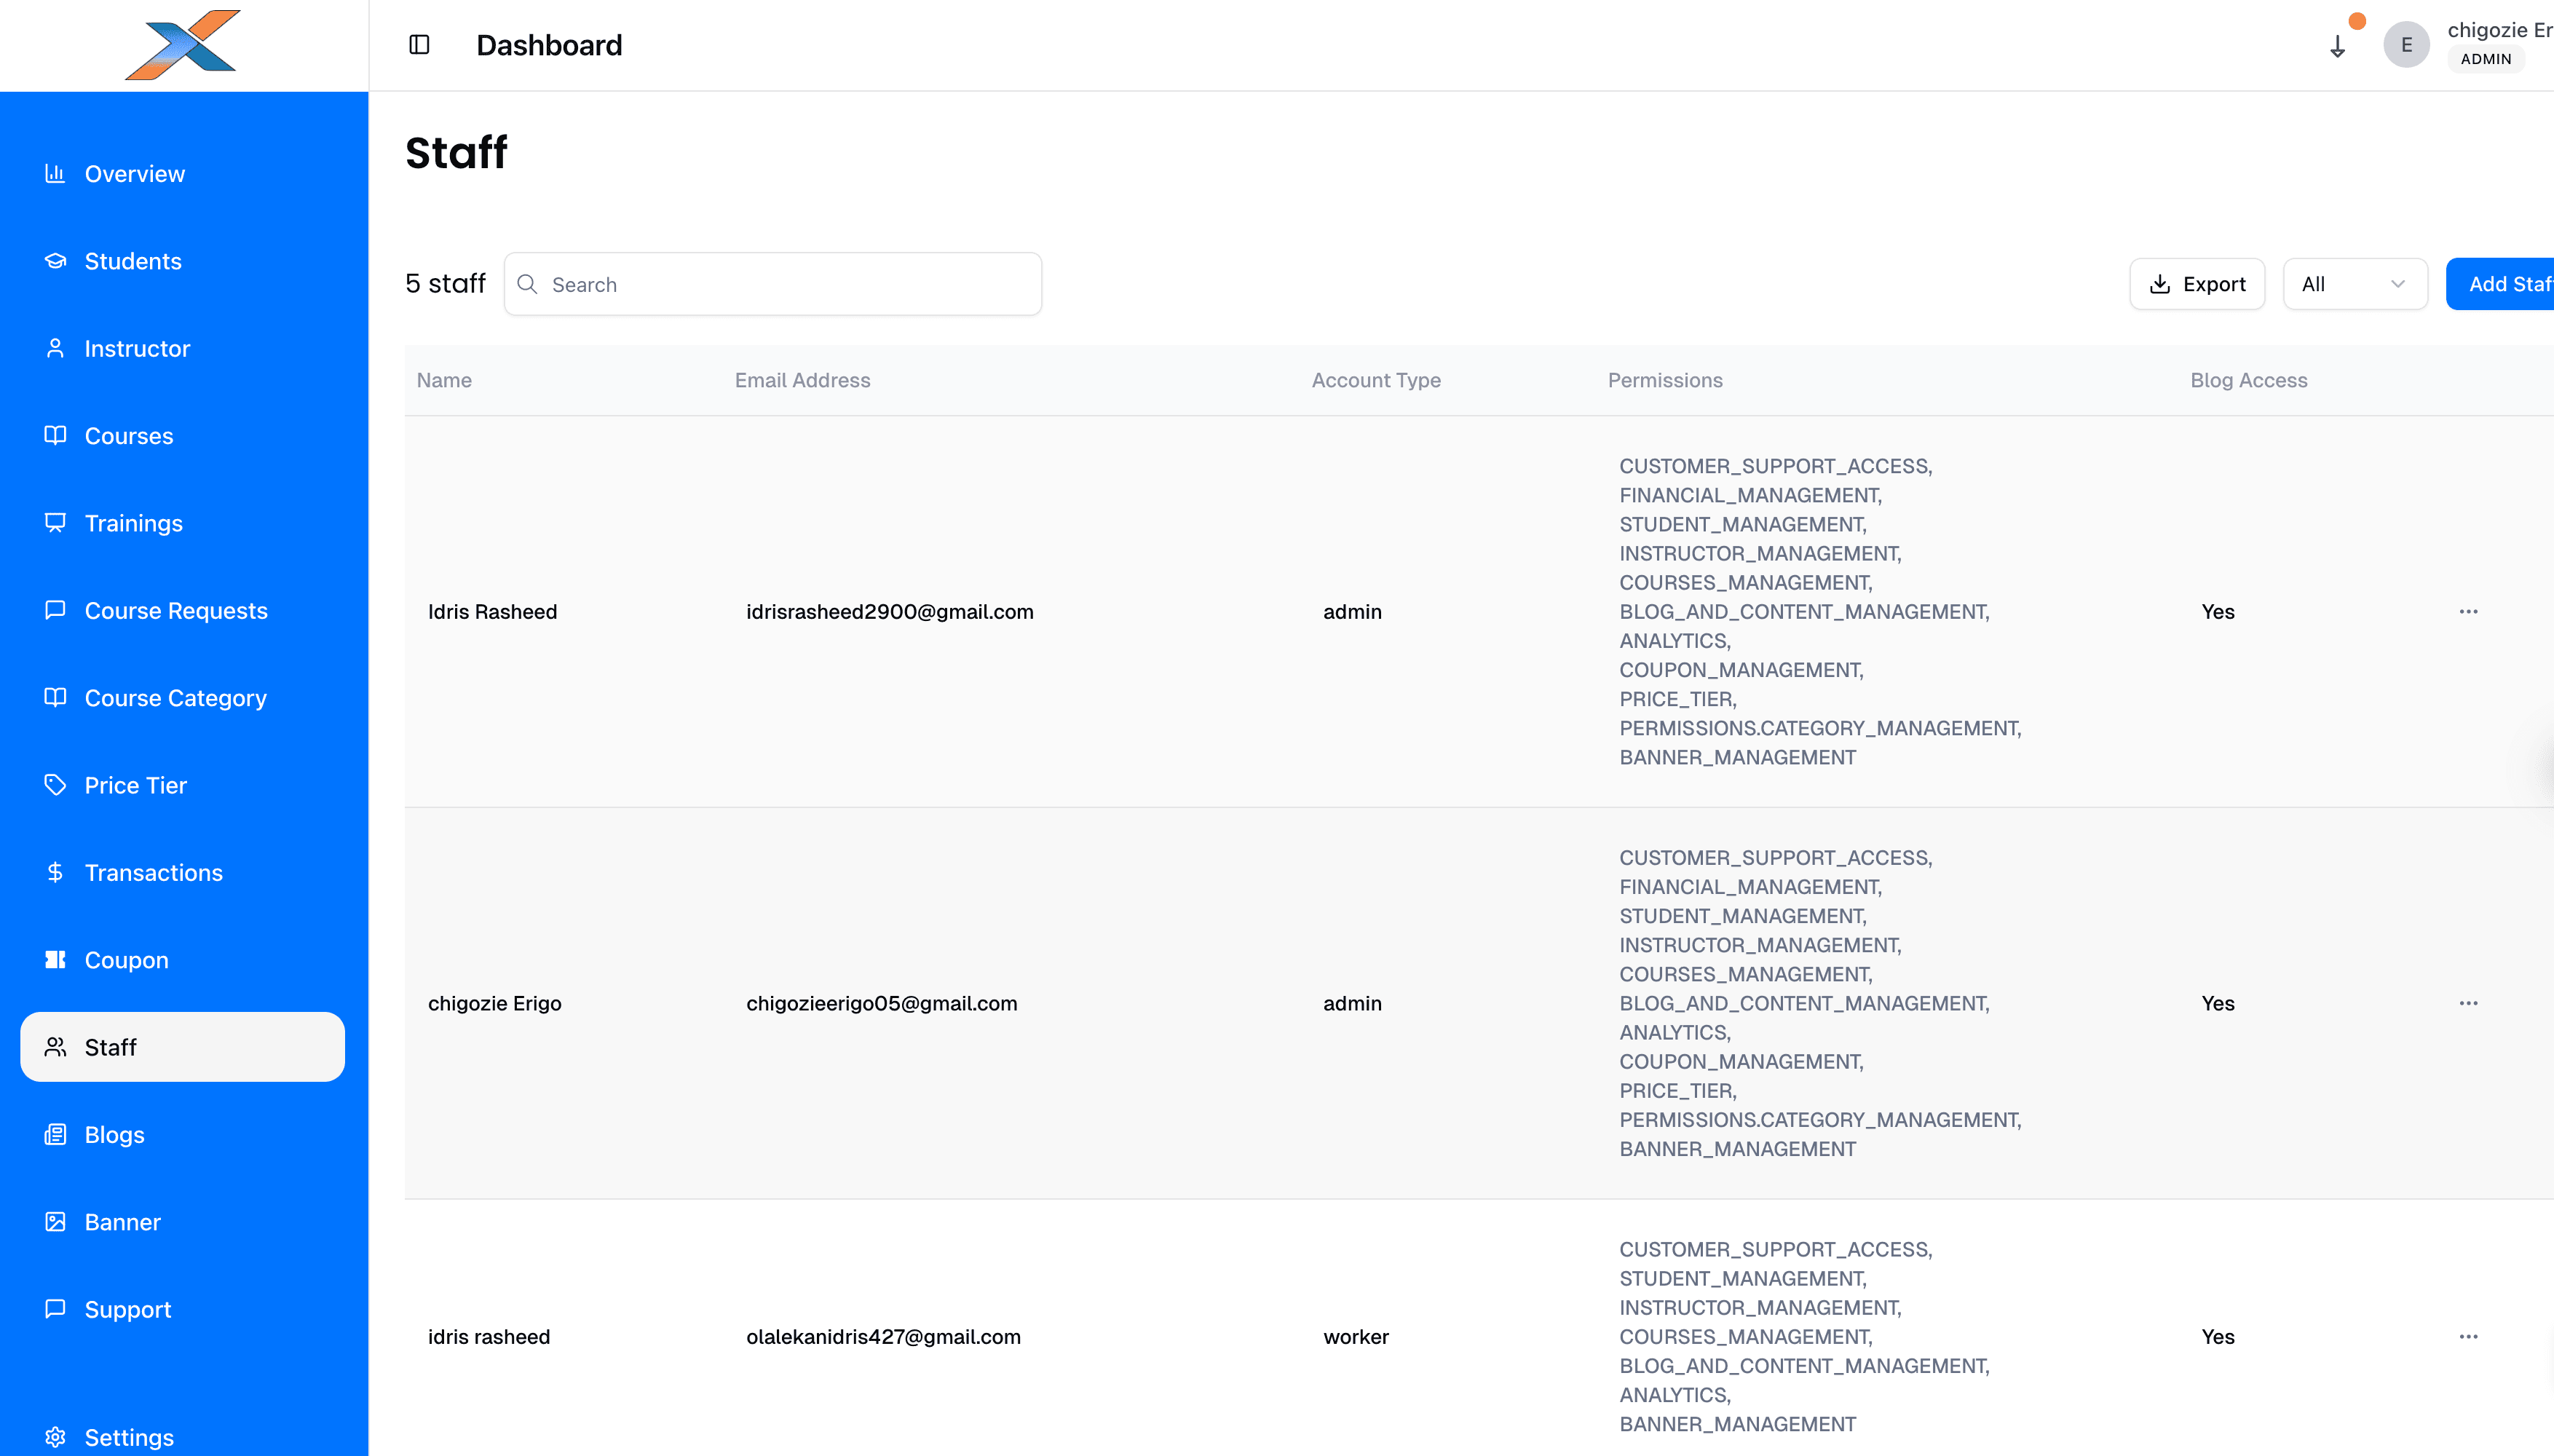Screen dimensions: 2554x1456
Task: Click the Instructor icon in the sidebar
Action: click(x=55, y=348)
